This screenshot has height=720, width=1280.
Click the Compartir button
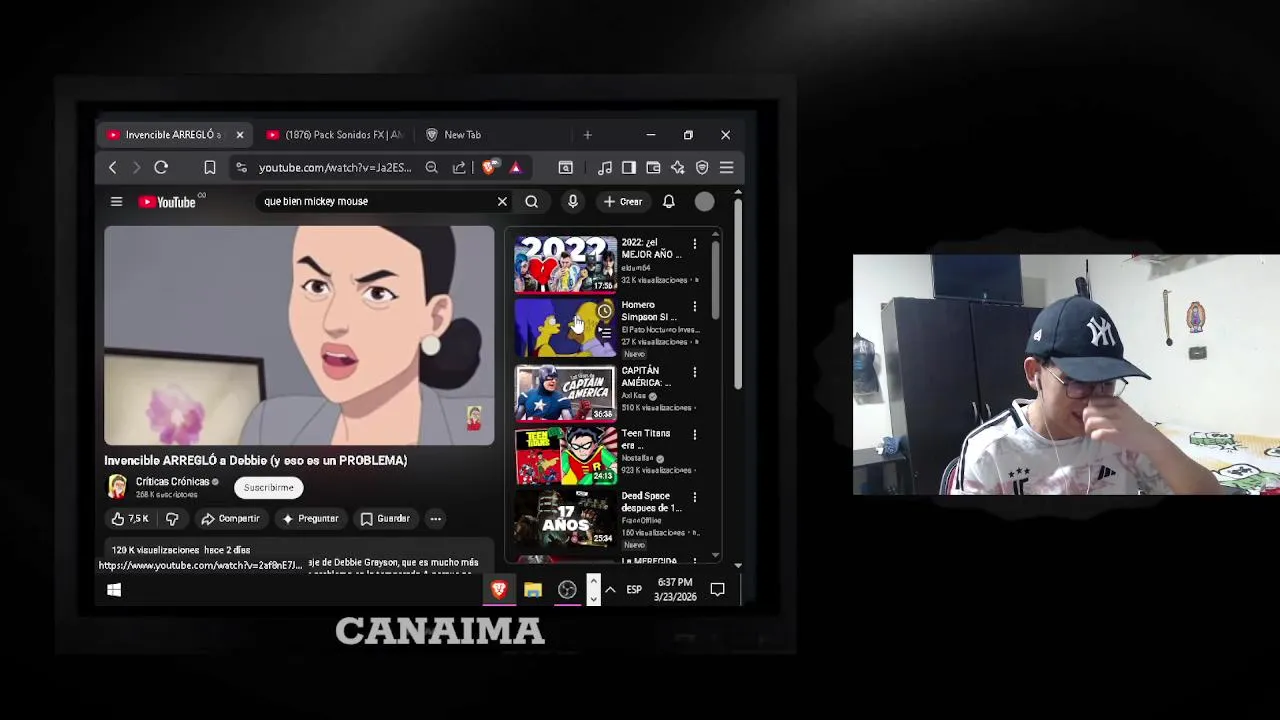(230, 519)
